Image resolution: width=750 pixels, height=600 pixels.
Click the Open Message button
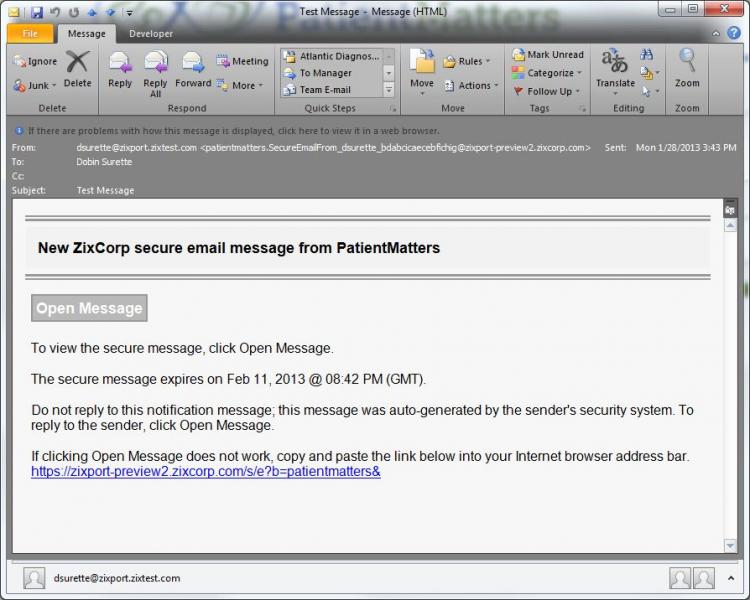click(89, 308)
